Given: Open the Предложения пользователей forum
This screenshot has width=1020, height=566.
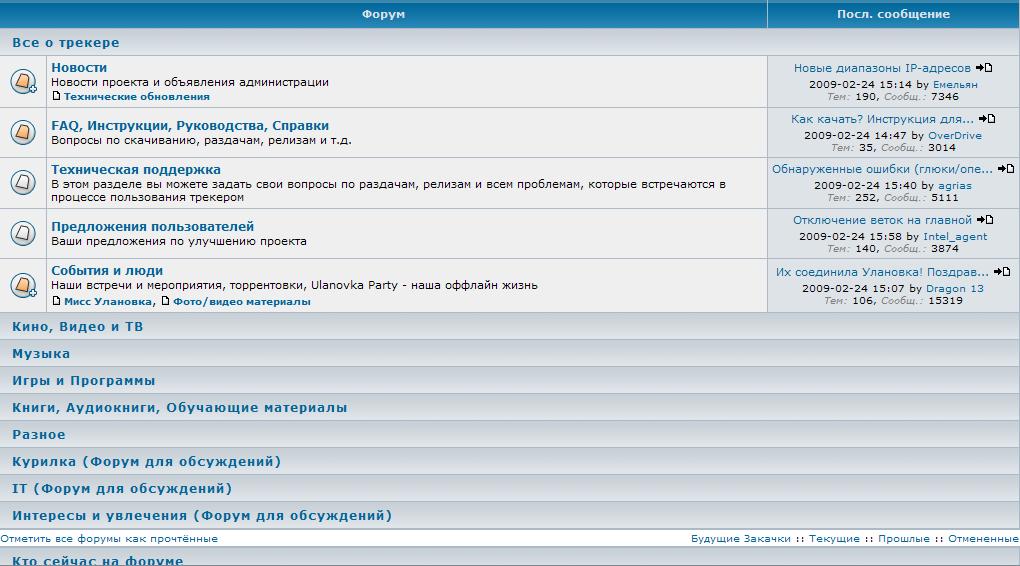Looking at the screenshot, I should tap(153, 226).
